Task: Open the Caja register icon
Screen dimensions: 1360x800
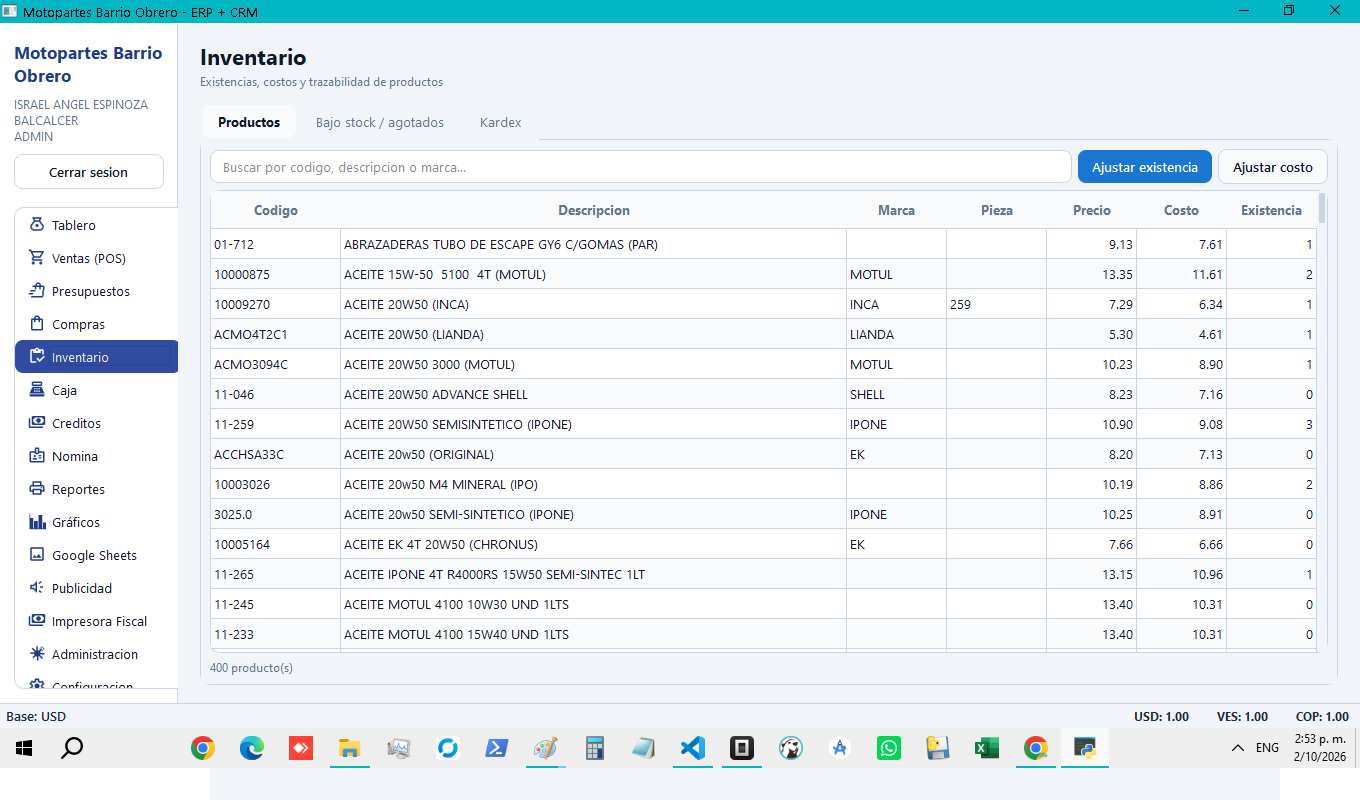Action: pos(37,390)
